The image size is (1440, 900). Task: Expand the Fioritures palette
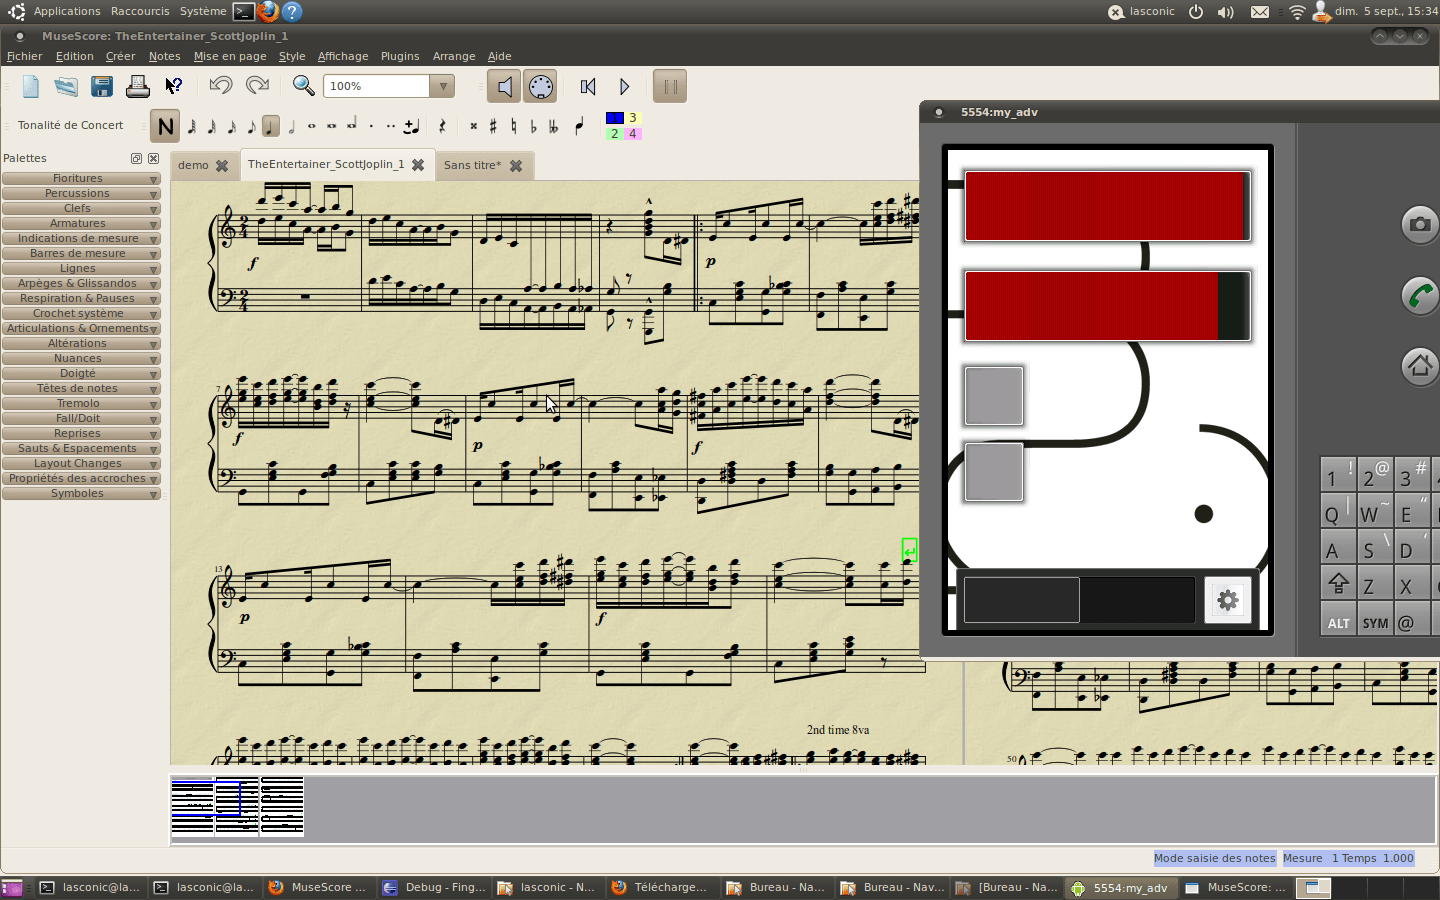81,178
